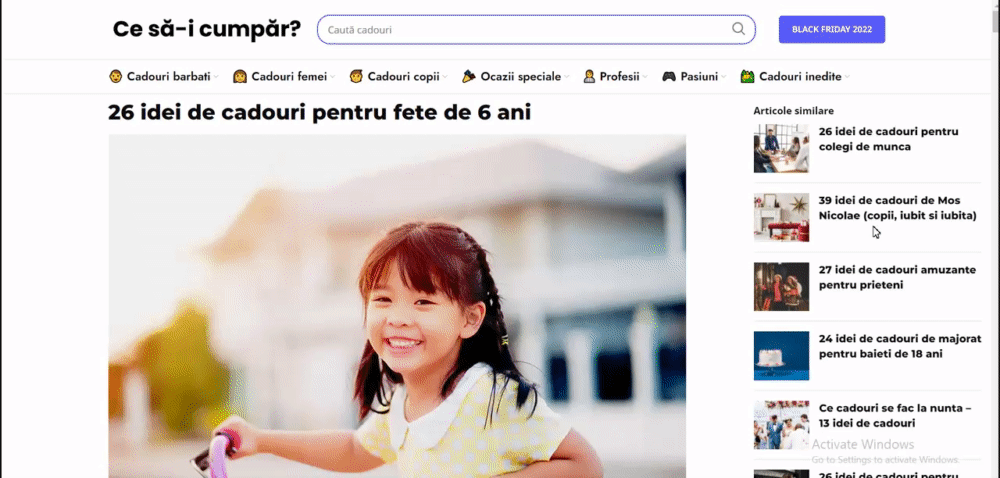This screenshot has height=478, width=1000.
Task: Open the 39 idei de cadouri de Mos Nicolae link
Action: pyautogui.click(x=897, y=208)
